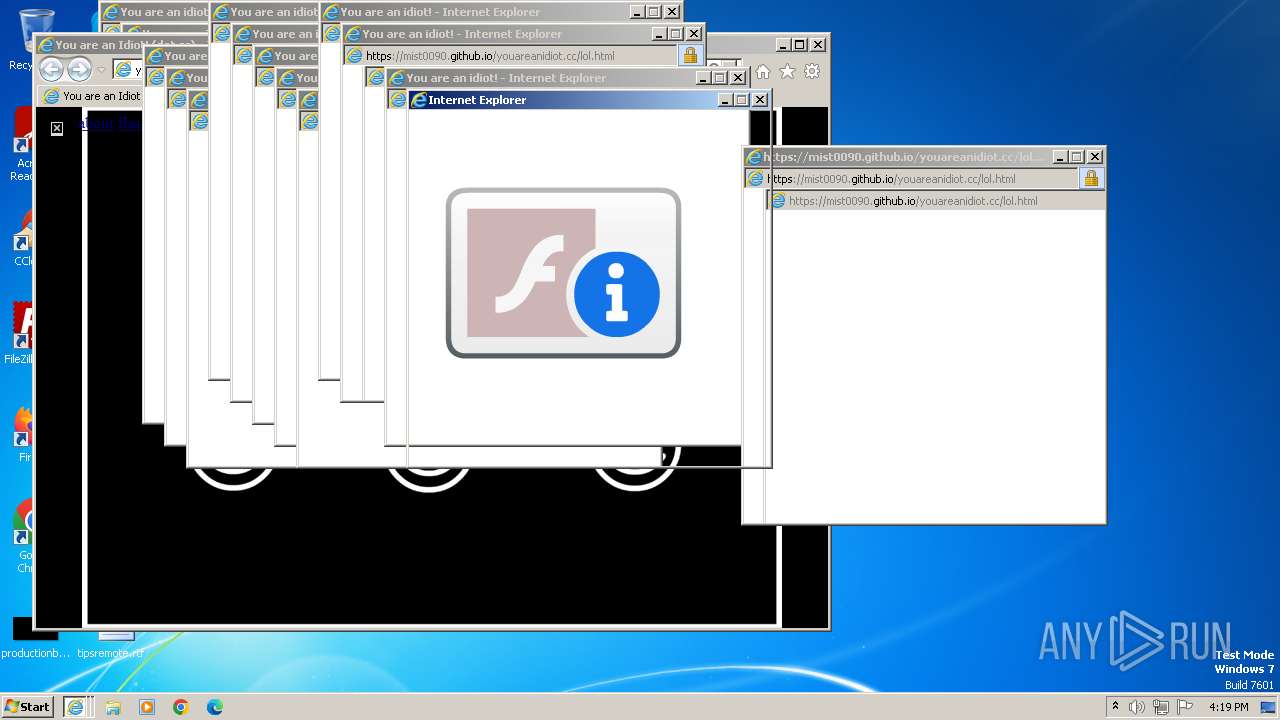Open Tools gear in main IE window
This screenshot has width=1280, height=720.
(812, 71)
